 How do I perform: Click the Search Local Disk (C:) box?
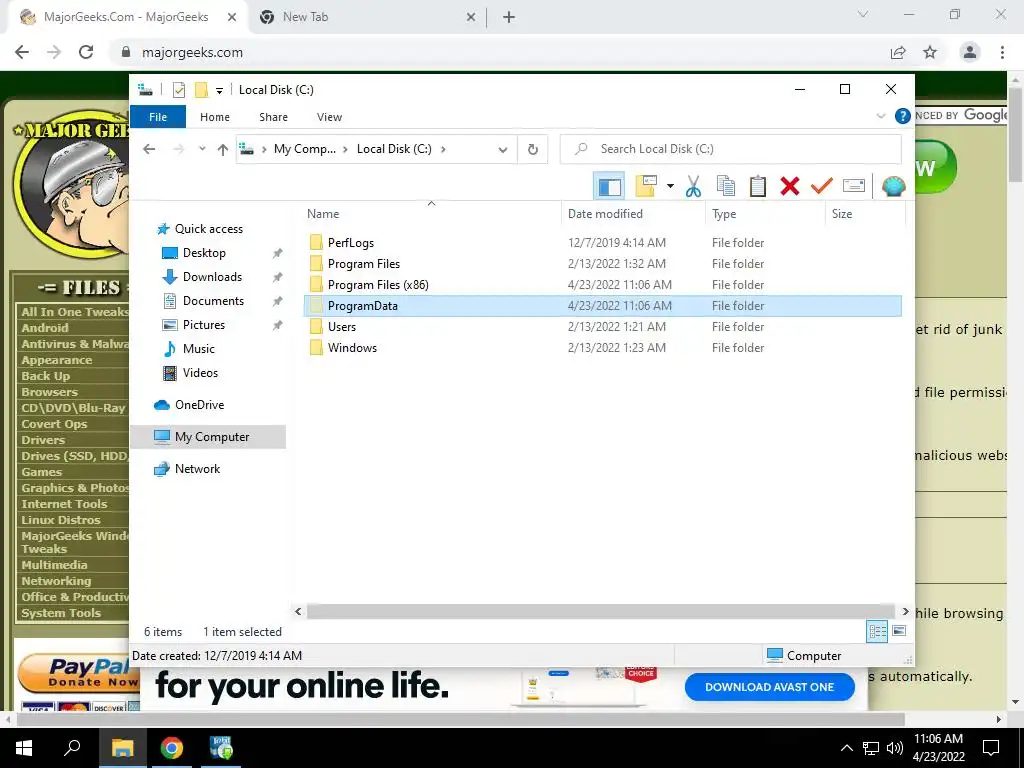click(731, 149)
